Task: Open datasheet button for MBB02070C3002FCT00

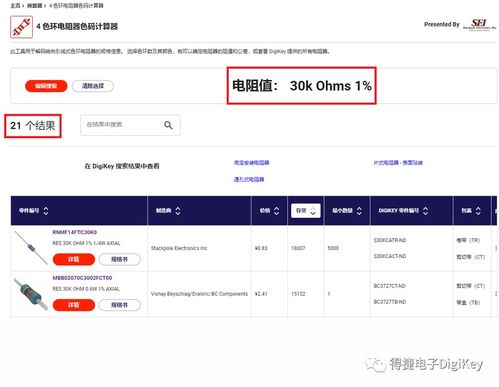Action: coord(119,305)
